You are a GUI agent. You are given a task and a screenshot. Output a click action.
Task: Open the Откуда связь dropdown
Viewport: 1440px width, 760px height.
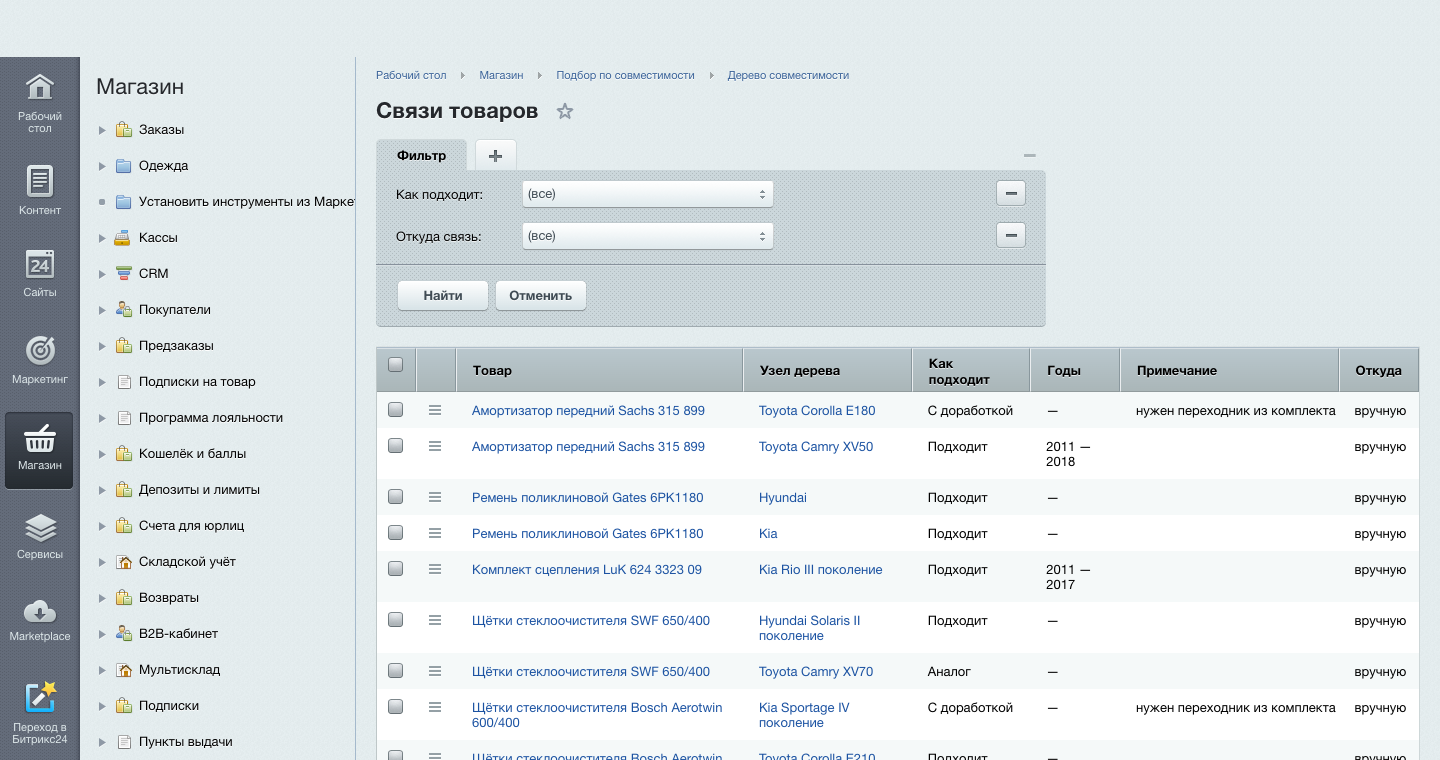(648, 236)
